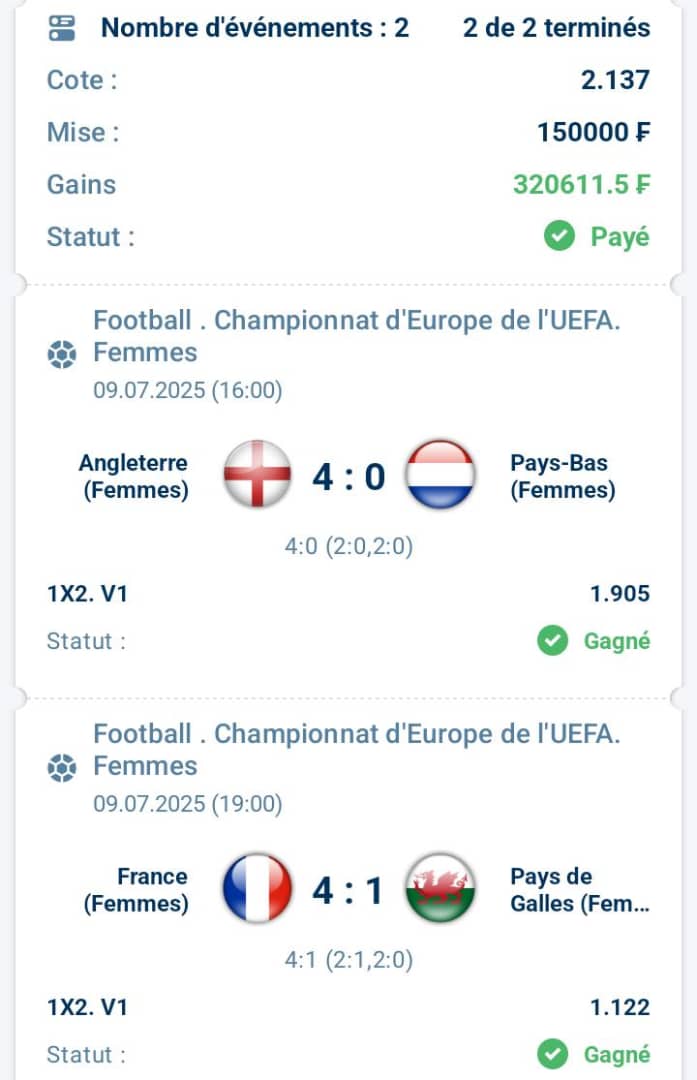The width and height of the screenshot is (697, 1080).
Task: Open the first Championnat d'Europe league link
Action: [357, 336]
